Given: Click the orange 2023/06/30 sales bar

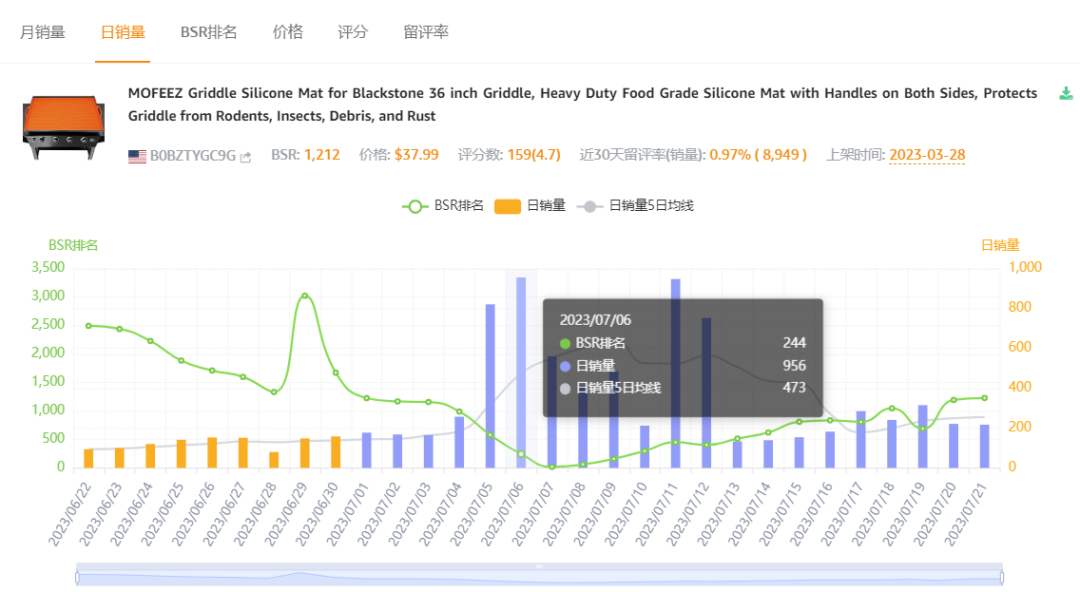Looking at the screenshot, I should (336, 452).
